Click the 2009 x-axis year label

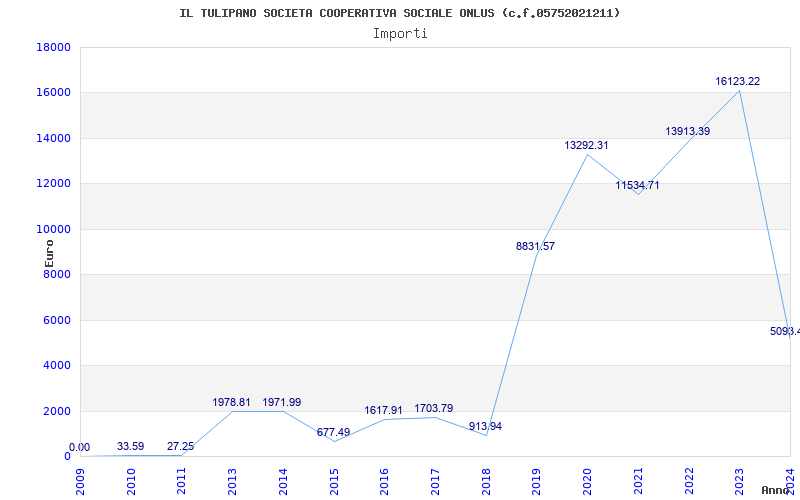tap(81, 481)
